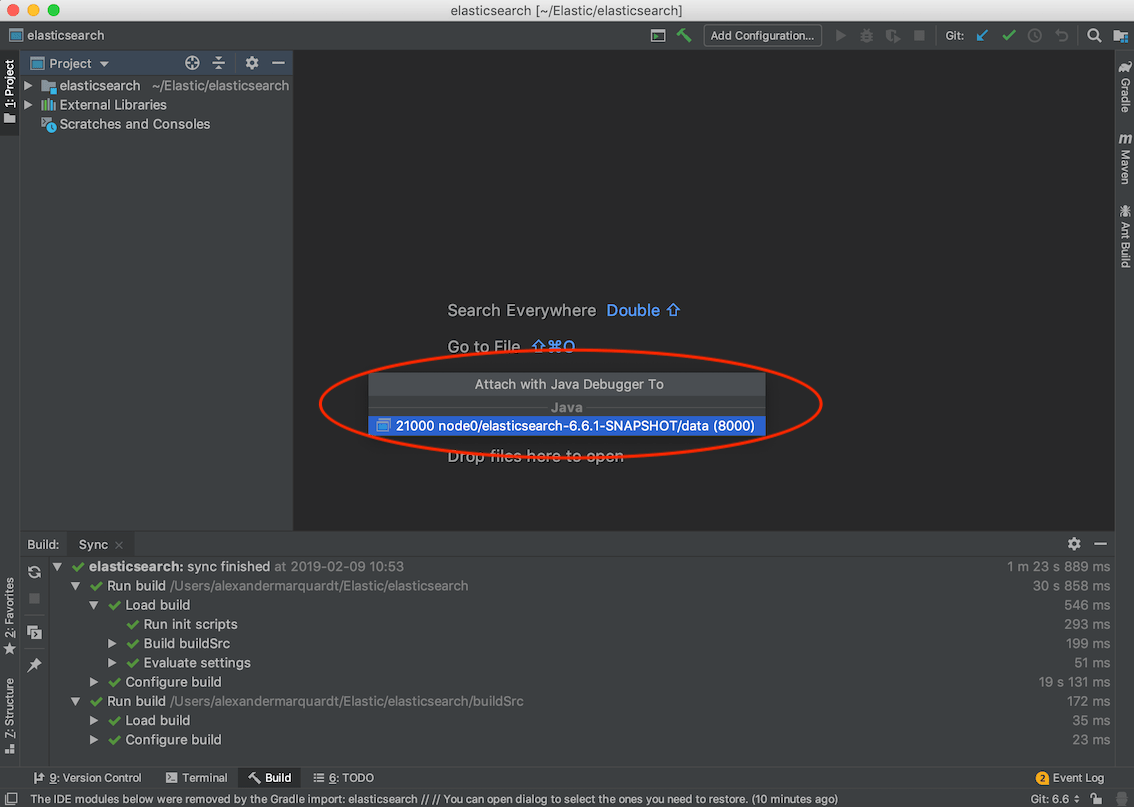Viewport: 1134px width, 807px height.
Task: Expand the Build buildSrc tree node
Action: 112,643
